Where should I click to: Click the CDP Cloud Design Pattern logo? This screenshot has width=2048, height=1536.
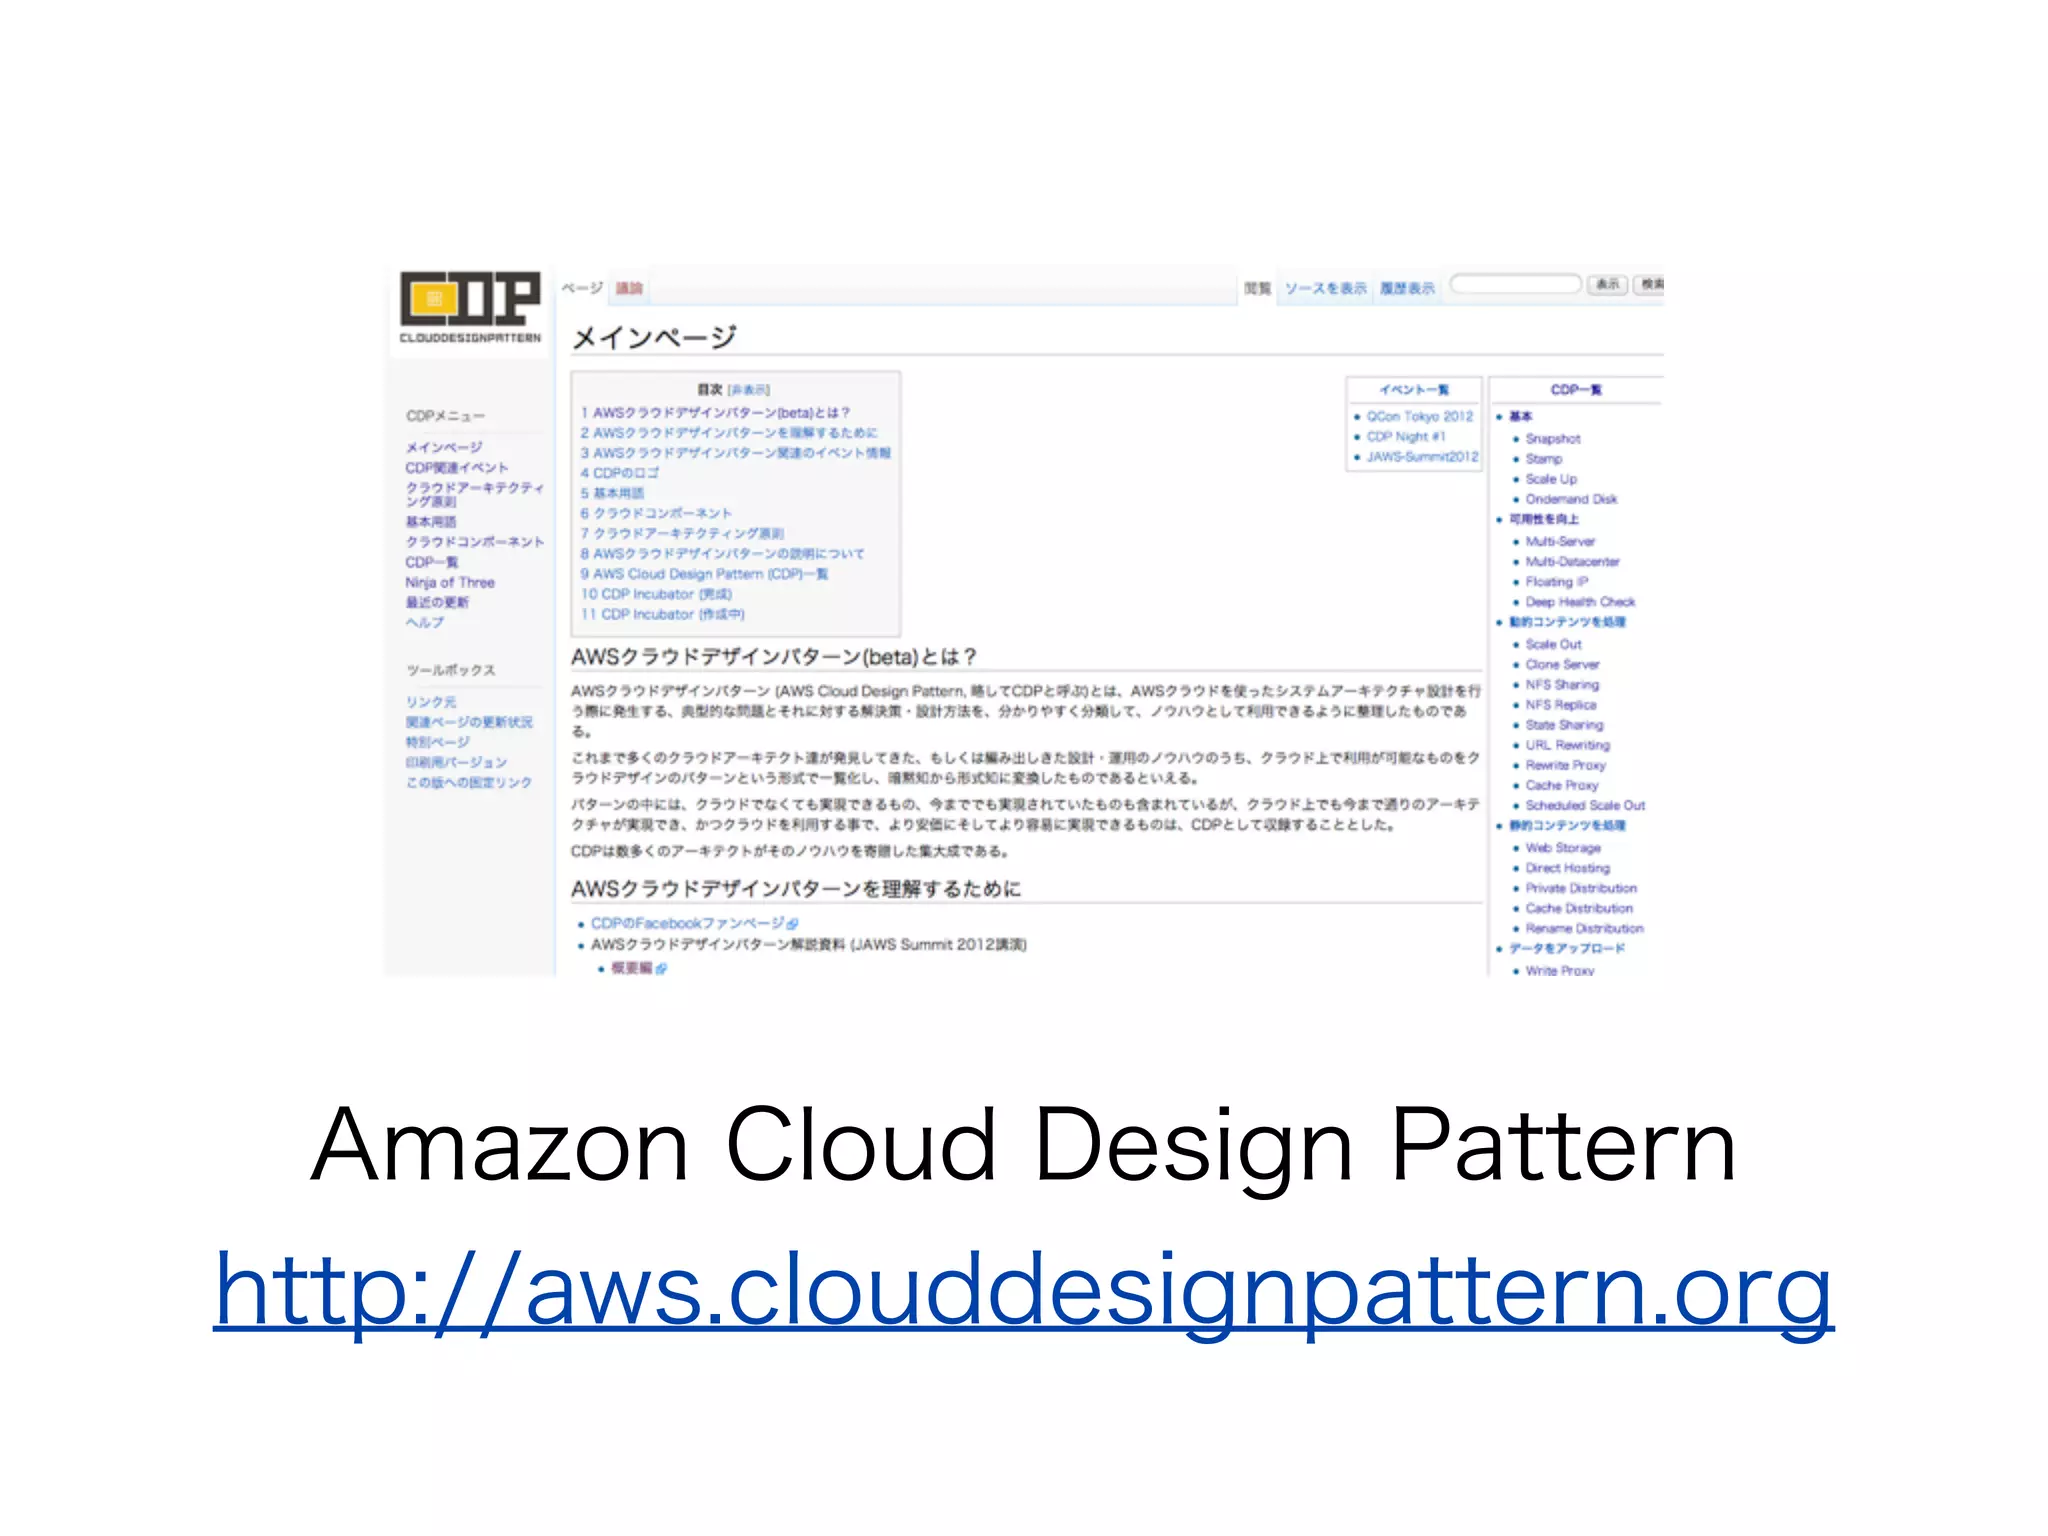coord(470,307)
